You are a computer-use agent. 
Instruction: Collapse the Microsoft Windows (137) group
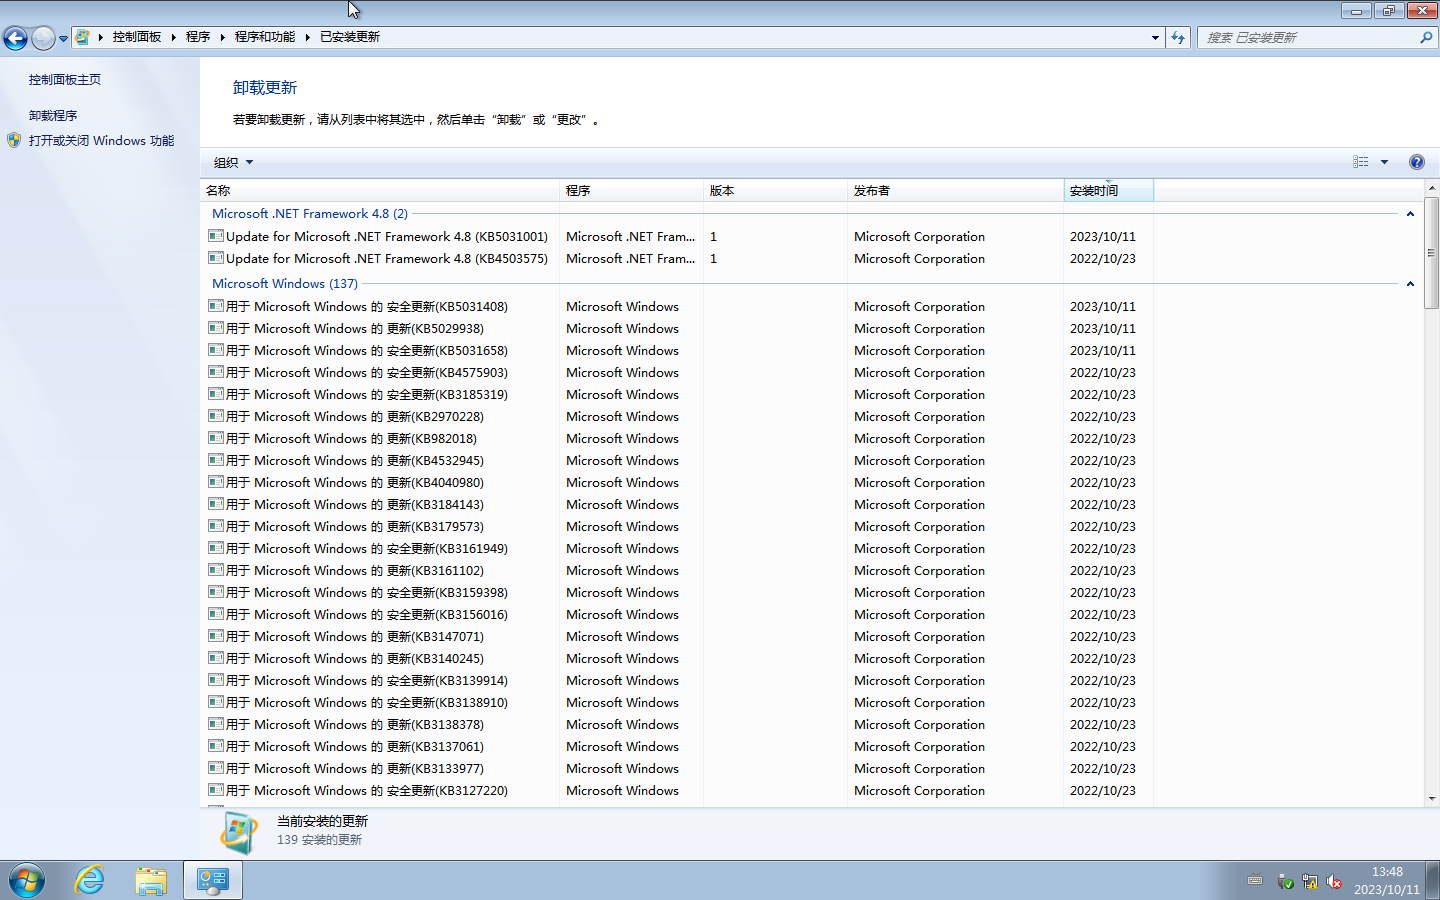click(x=1410, y=284)
